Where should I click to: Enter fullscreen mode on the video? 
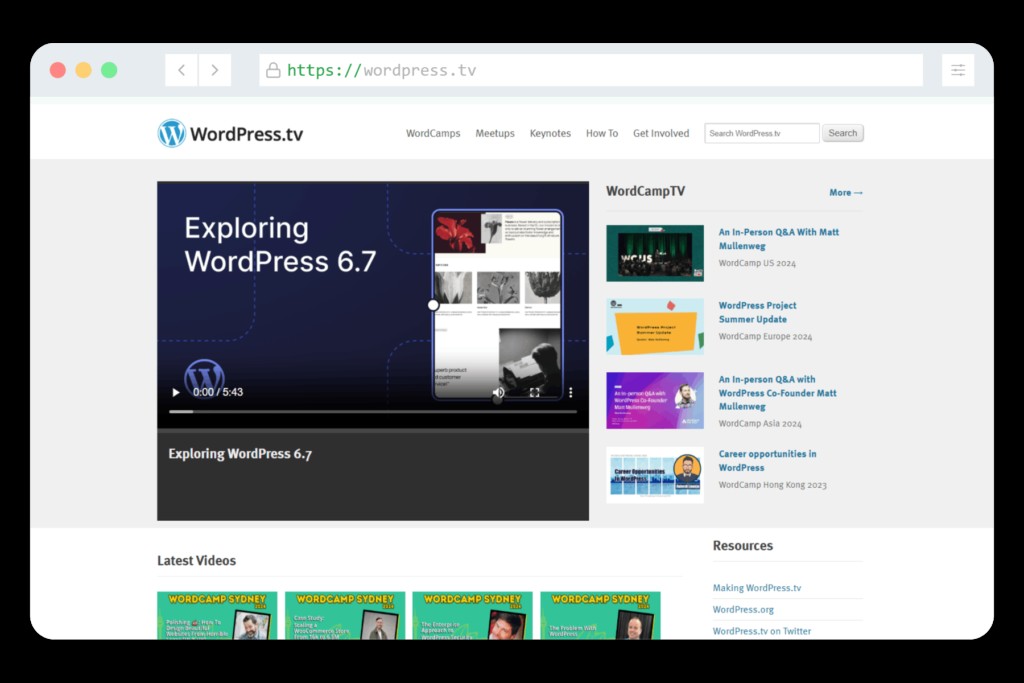click(x=534, y=392)
